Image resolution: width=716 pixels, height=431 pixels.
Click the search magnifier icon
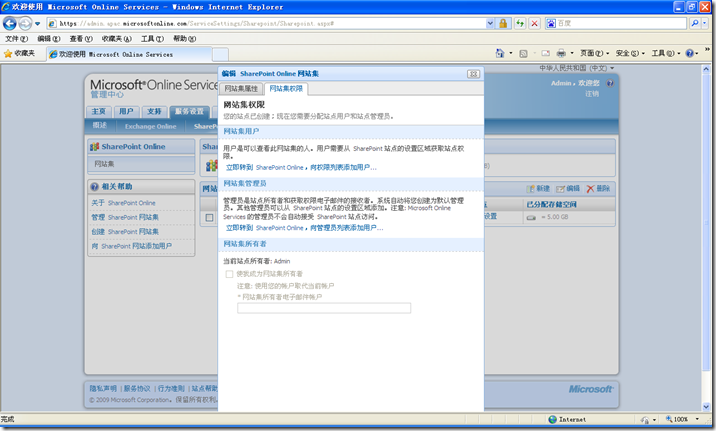coord(695,23)
